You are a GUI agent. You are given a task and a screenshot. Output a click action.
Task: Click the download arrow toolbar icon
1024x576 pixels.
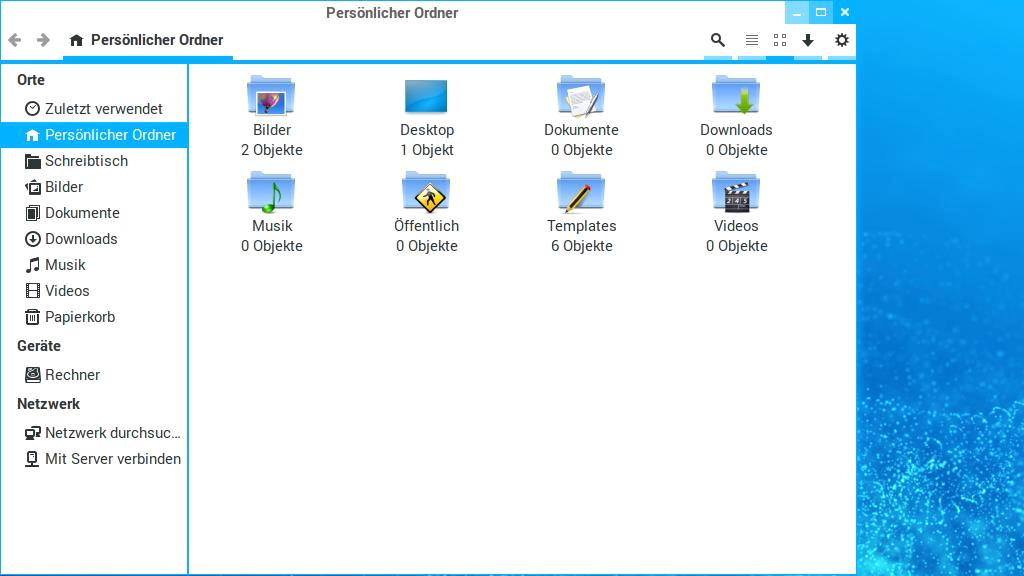point(808,40)
